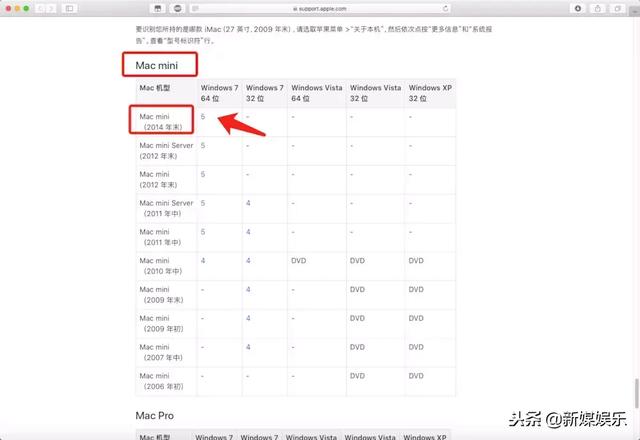
Task: Open Windows 7 32-bit link 4, Mac mini (2010 年中)
Action: tap(248, 260)
